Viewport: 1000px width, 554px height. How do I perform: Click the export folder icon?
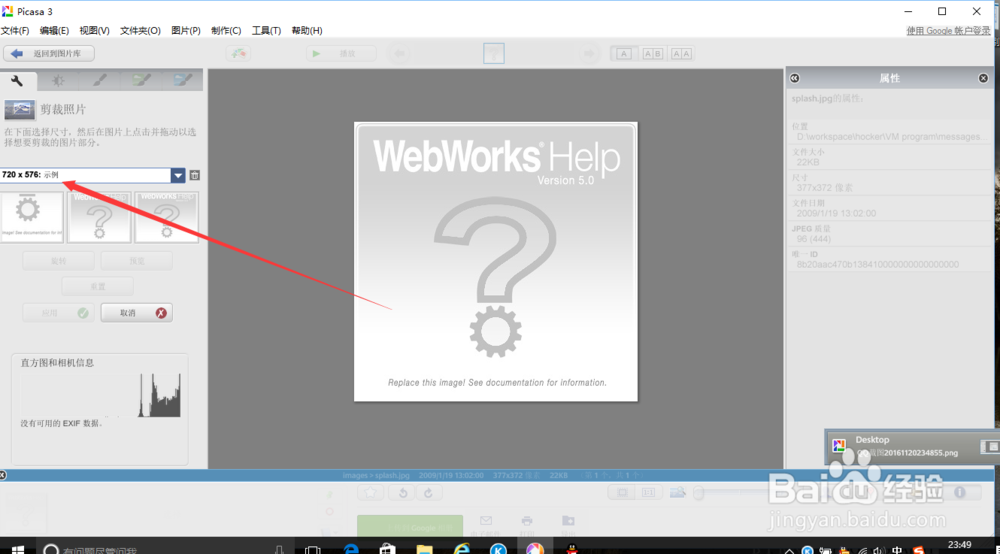pos(568,521)
